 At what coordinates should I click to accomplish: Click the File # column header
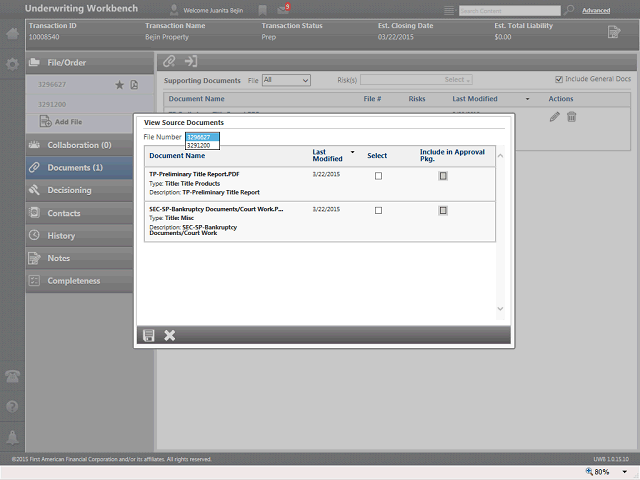(372, 99)
